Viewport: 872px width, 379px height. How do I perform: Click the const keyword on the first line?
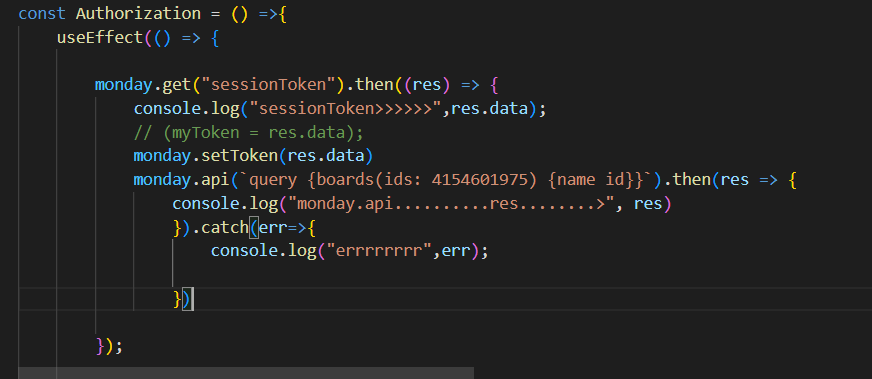tap(42, 13)
